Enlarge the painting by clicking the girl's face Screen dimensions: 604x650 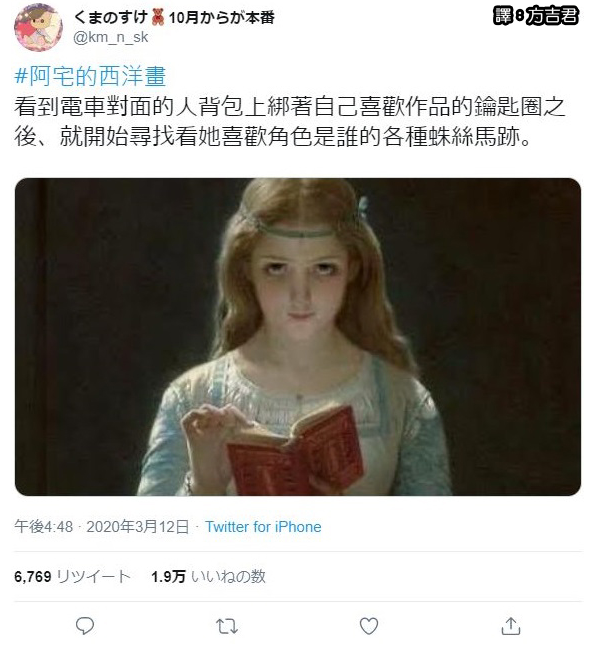tap(301, 286)
